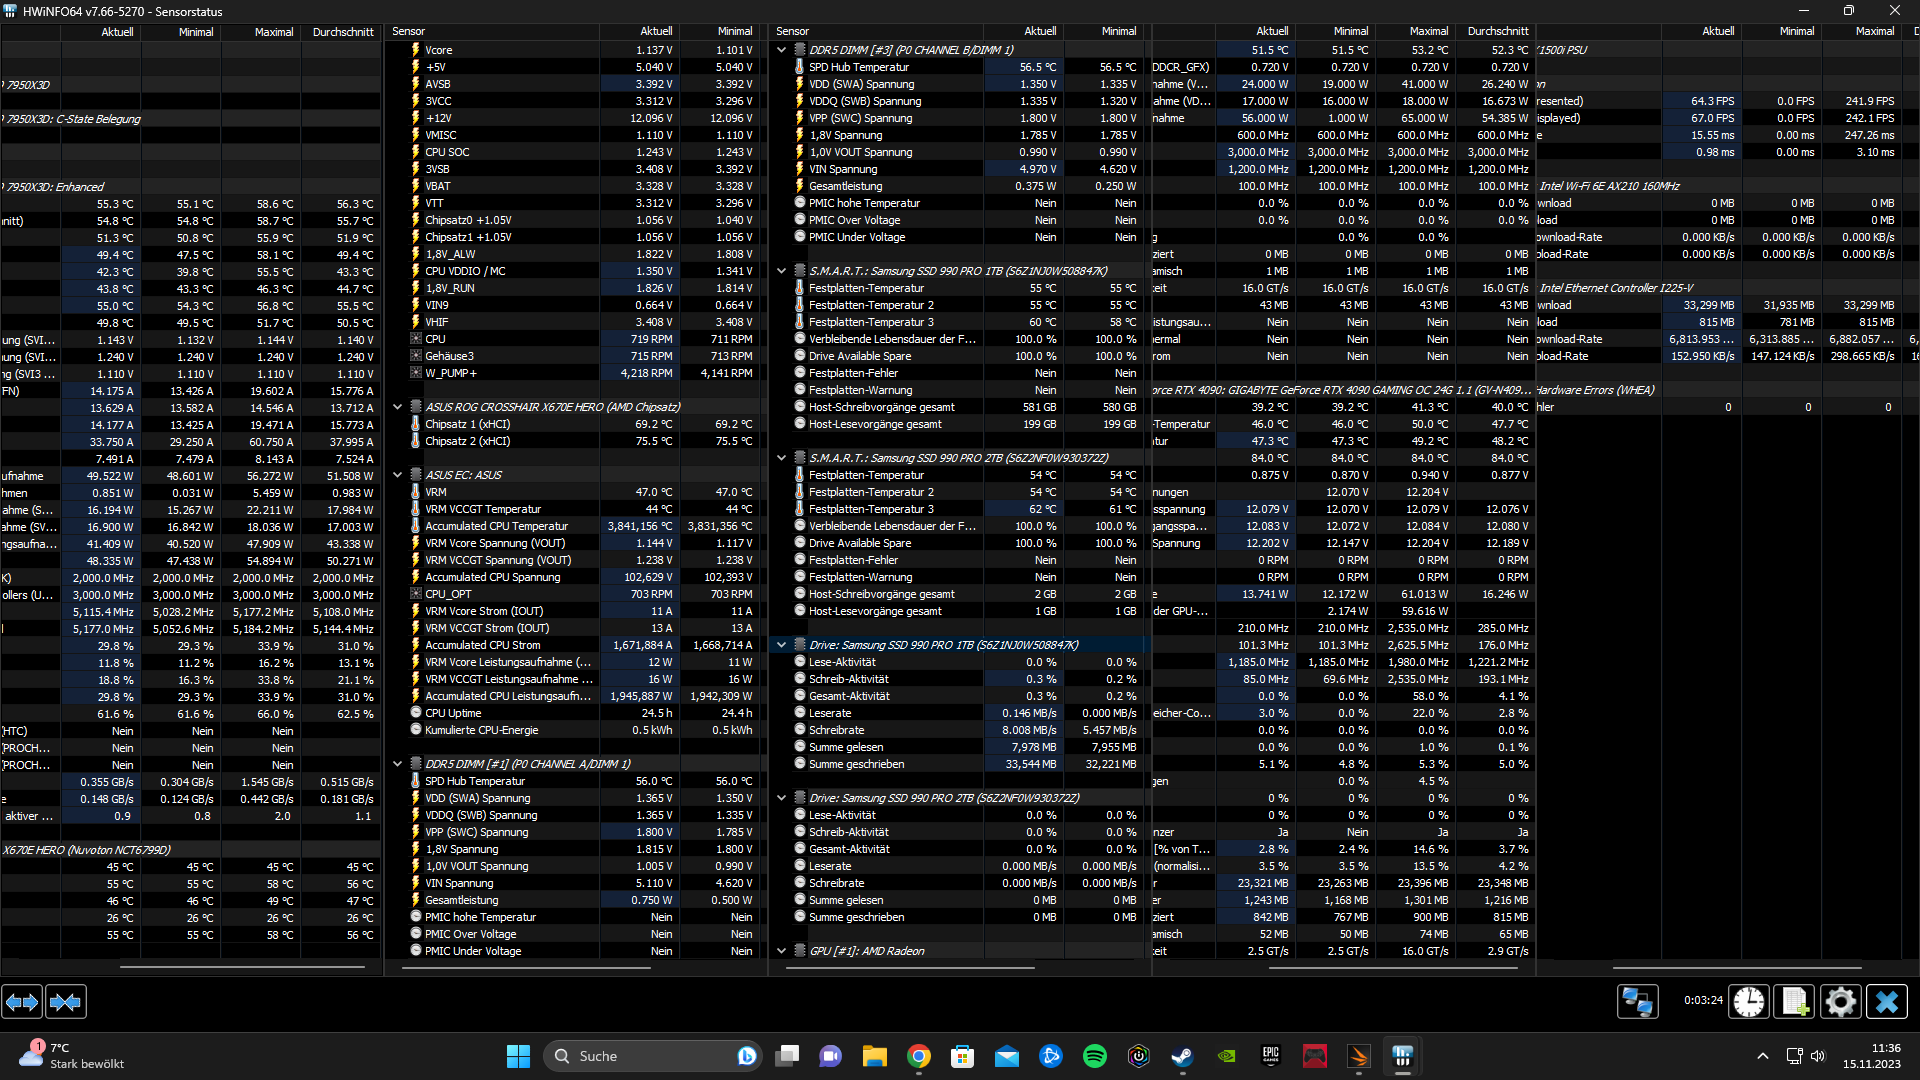
Task: Expand the GPU [#1]: AMD Radeon group
Action: 782,951
